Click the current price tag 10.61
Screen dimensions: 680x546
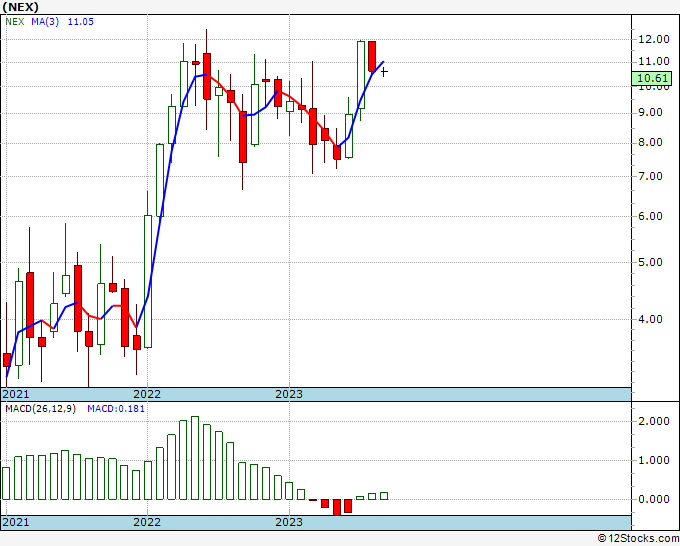pos(654,78)
